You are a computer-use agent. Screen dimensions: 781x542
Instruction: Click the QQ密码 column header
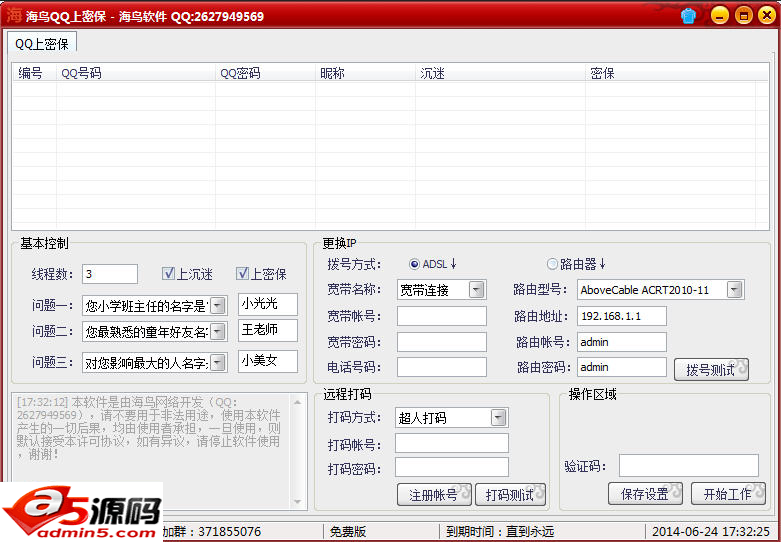265,74
